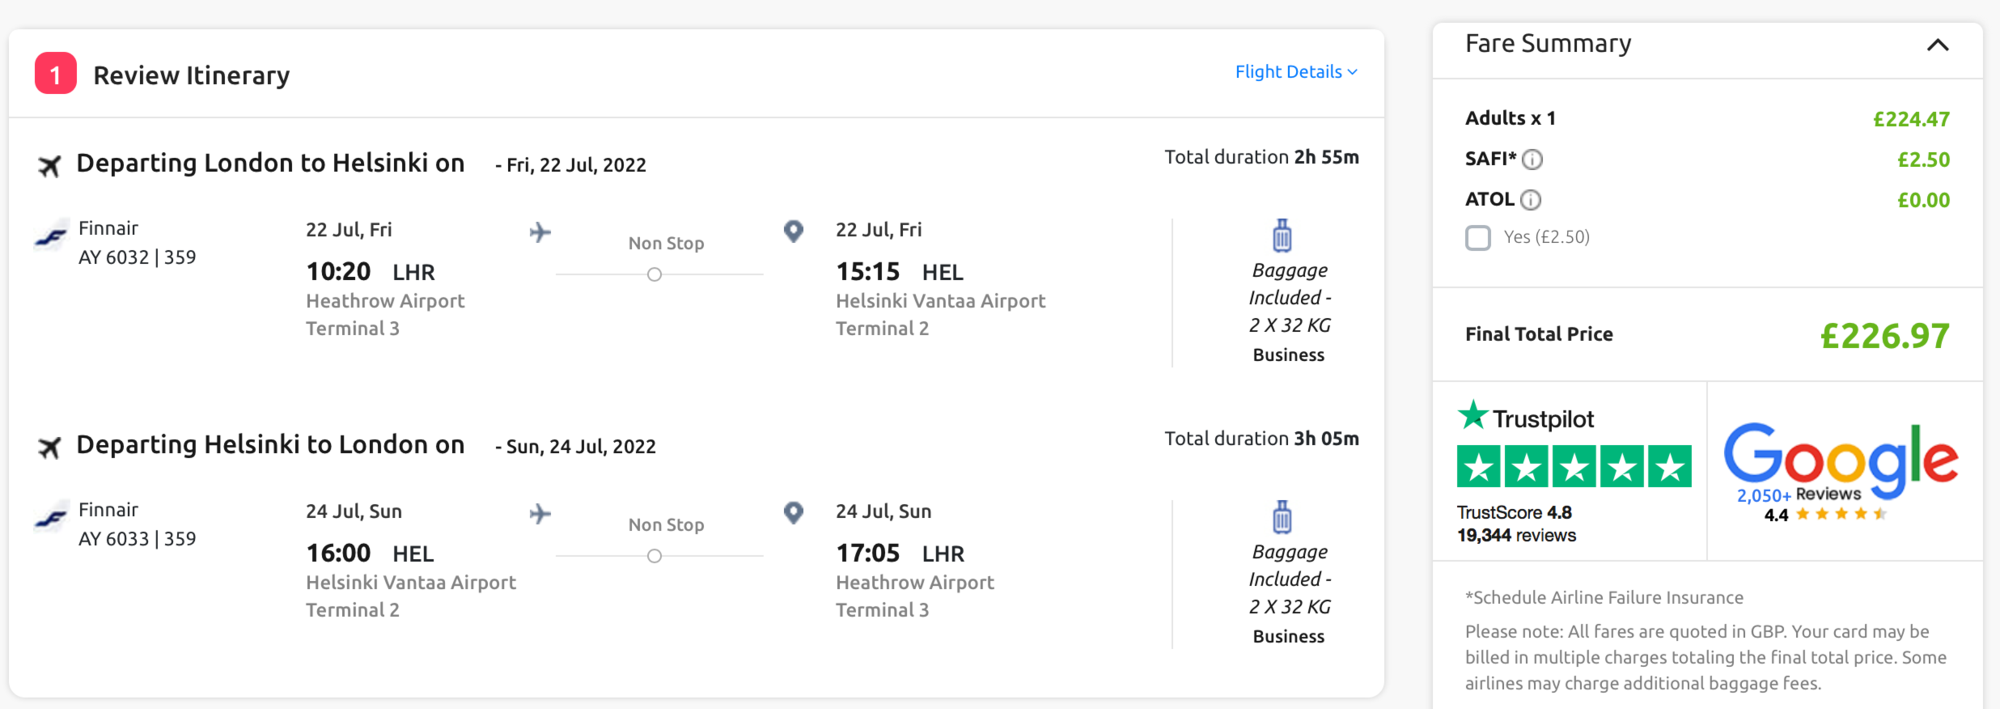Screen dimensions: 2000x709
Task: Click the Helsinki arrival location pin icon
Action: [793, 232]
